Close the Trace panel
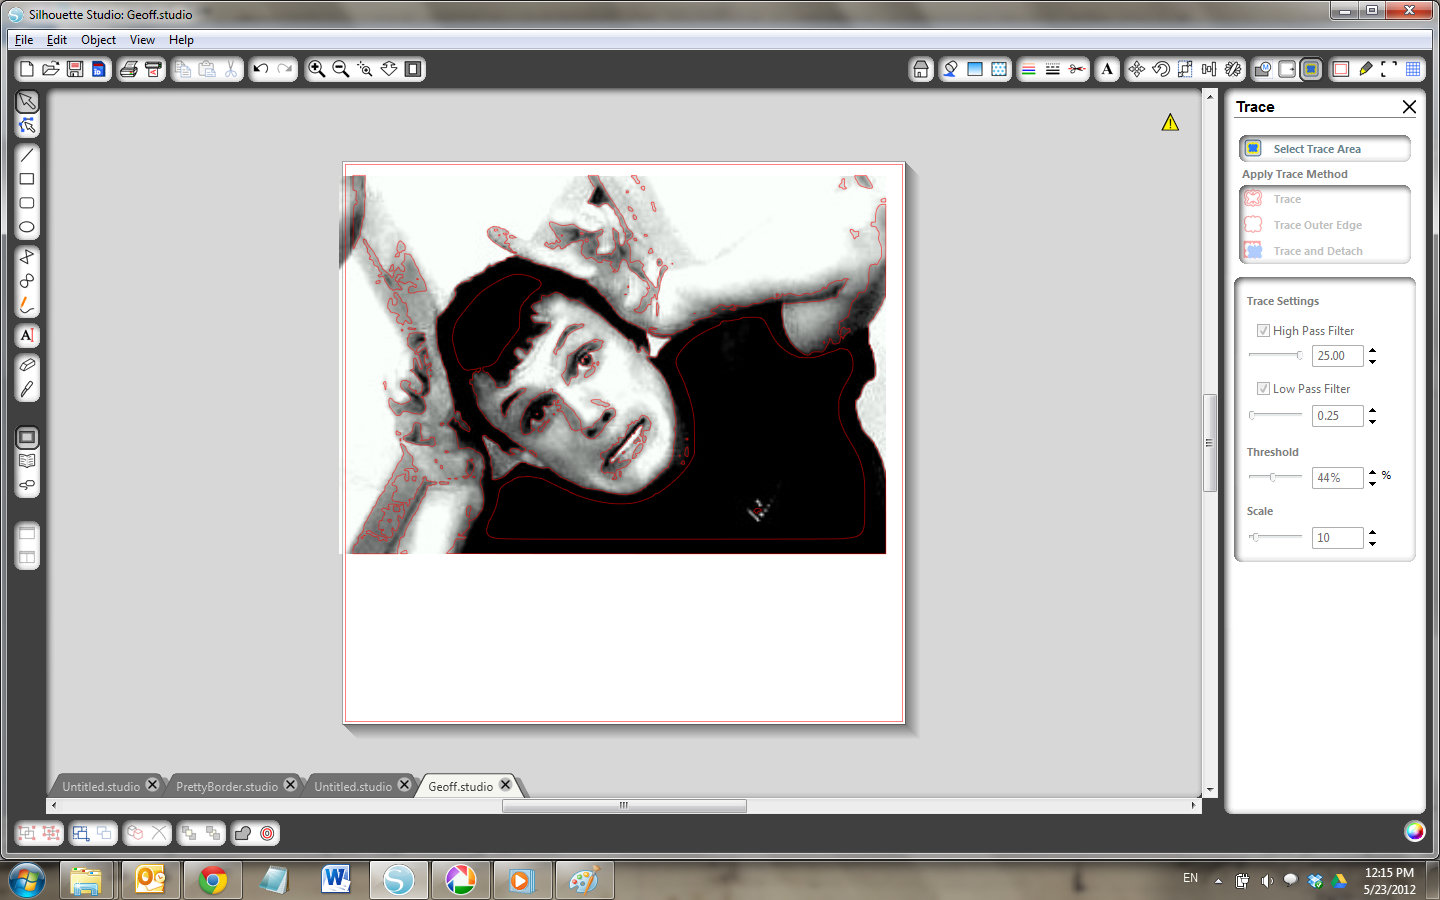Viewport: 1440px width, 900px height. 1409,107
